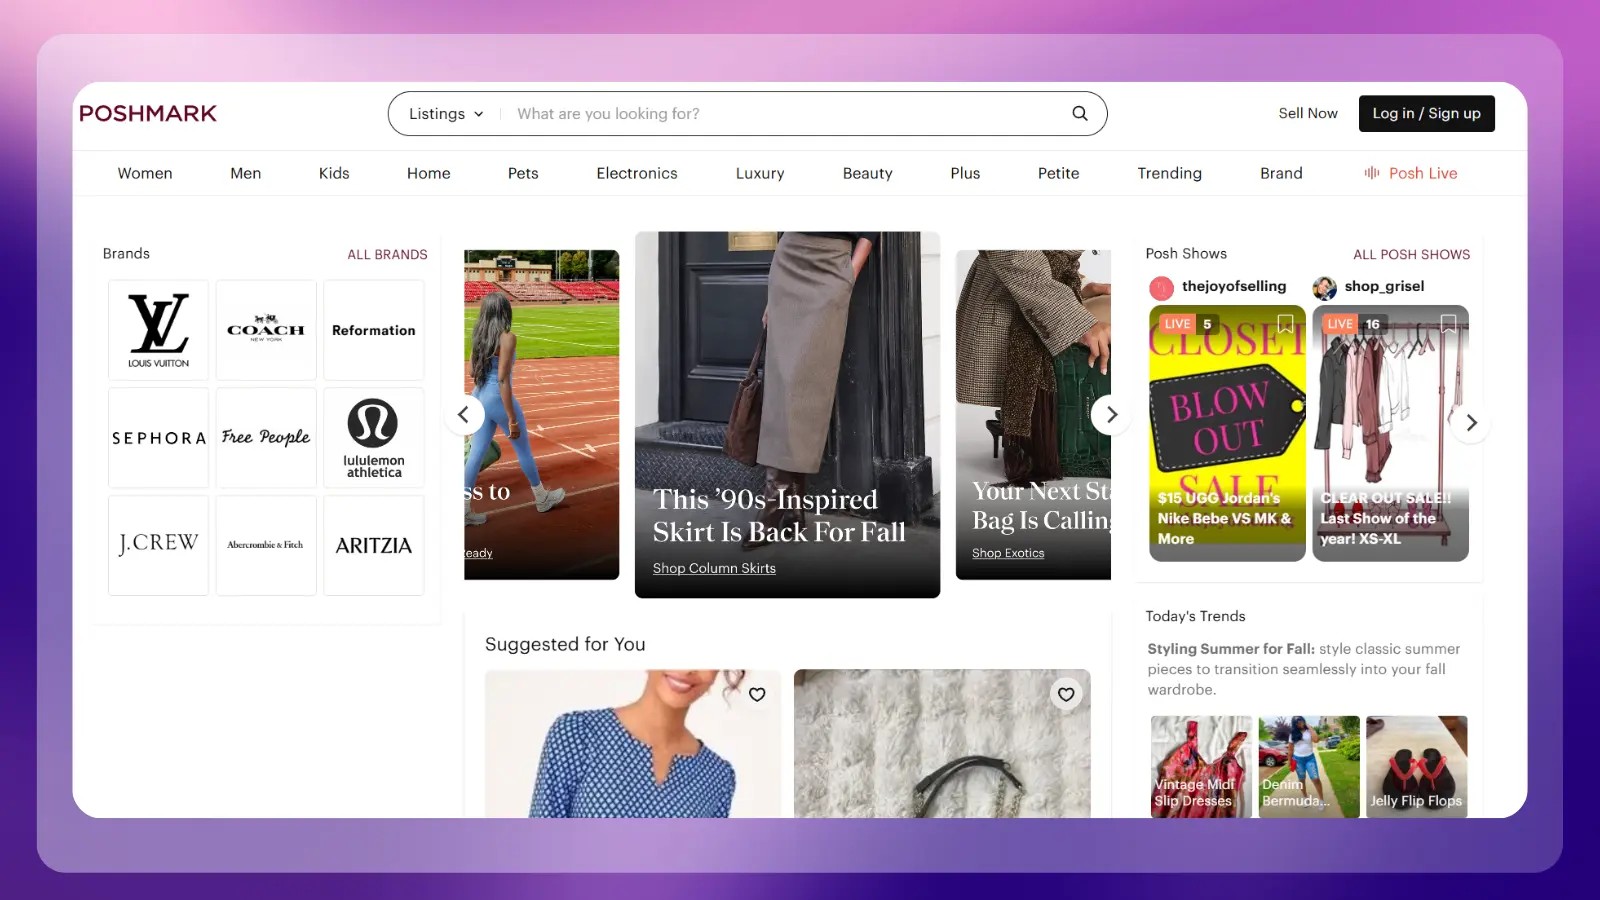Open the white fur bag listing
Image resolution: width=1600 pixels, height=900 pixels.
[942, 743]
